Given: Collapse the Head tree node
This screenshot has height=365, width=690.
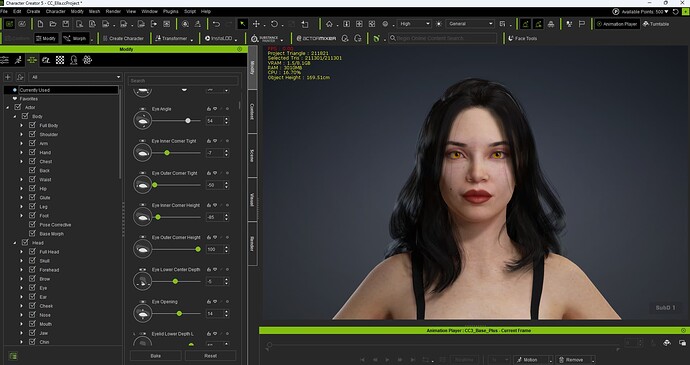Looking at the screenshot, I should (x=15, y=243).
